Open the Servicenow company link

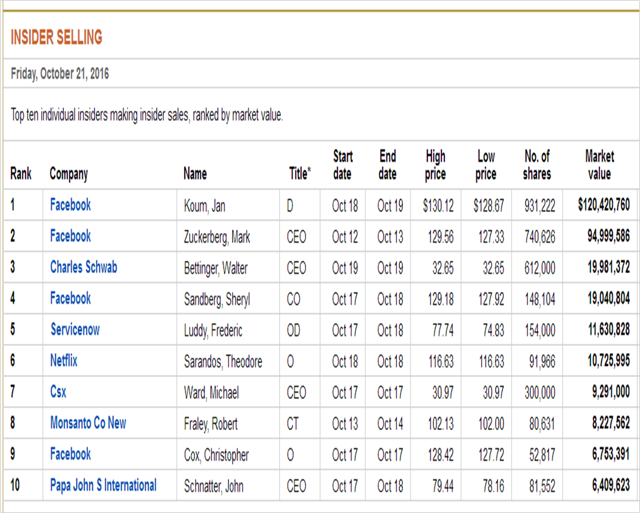[75, 329]
